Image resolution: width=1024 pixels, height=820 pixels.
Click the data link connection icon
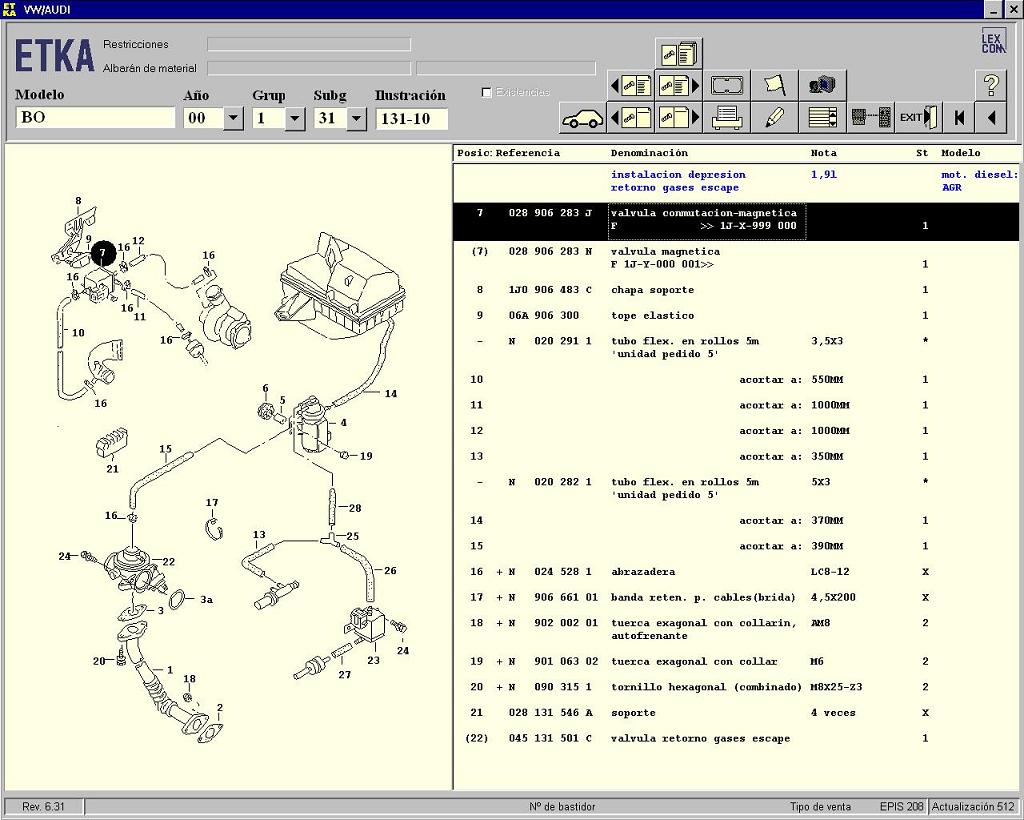871,118
